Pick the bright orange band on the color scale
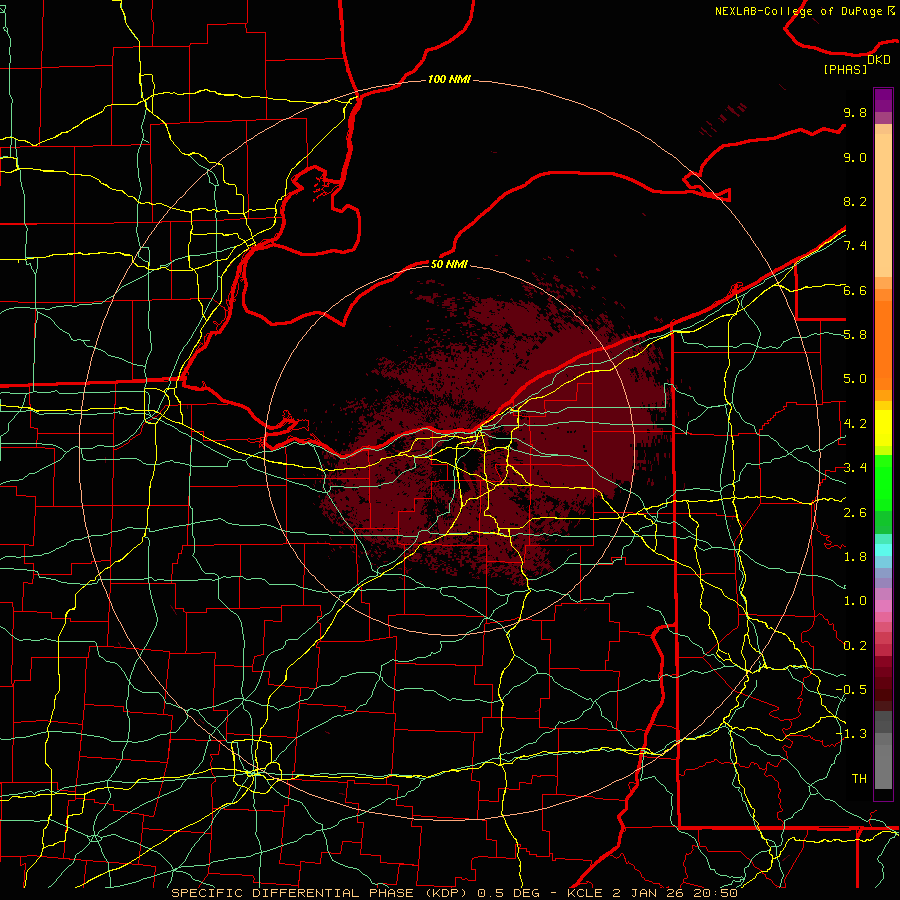Viewport: 900px width, 900px height. [x=883, y=345]
